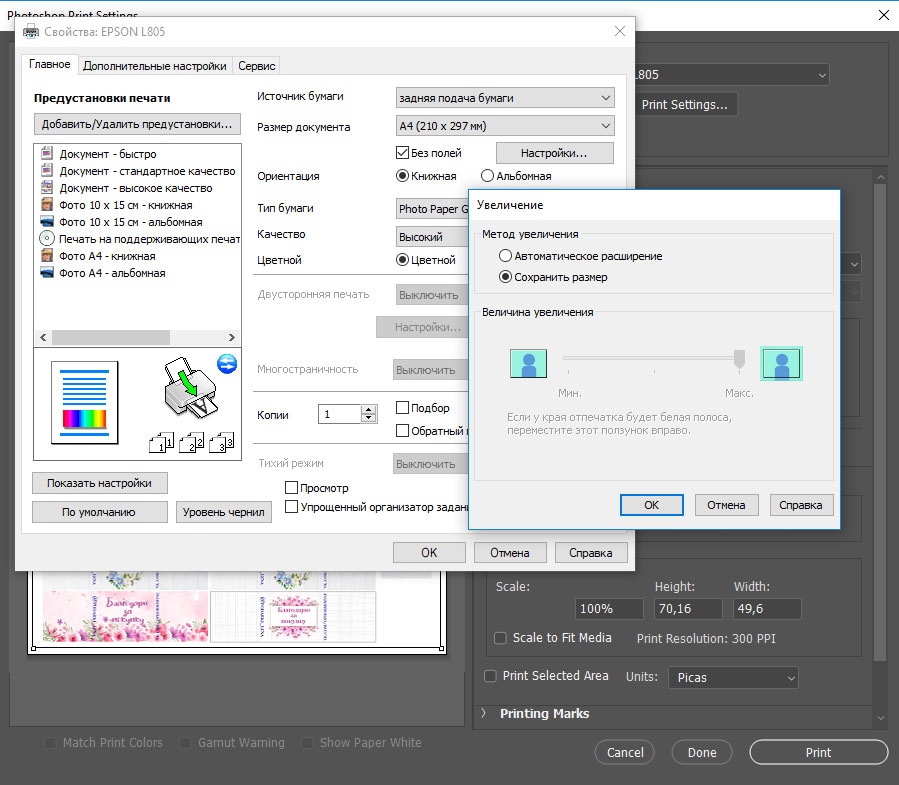The height and width of the screenshot is (785, 899).
Task: Click the "Фото A4 - альбомная" preset icon
Action: coord(47,272)
